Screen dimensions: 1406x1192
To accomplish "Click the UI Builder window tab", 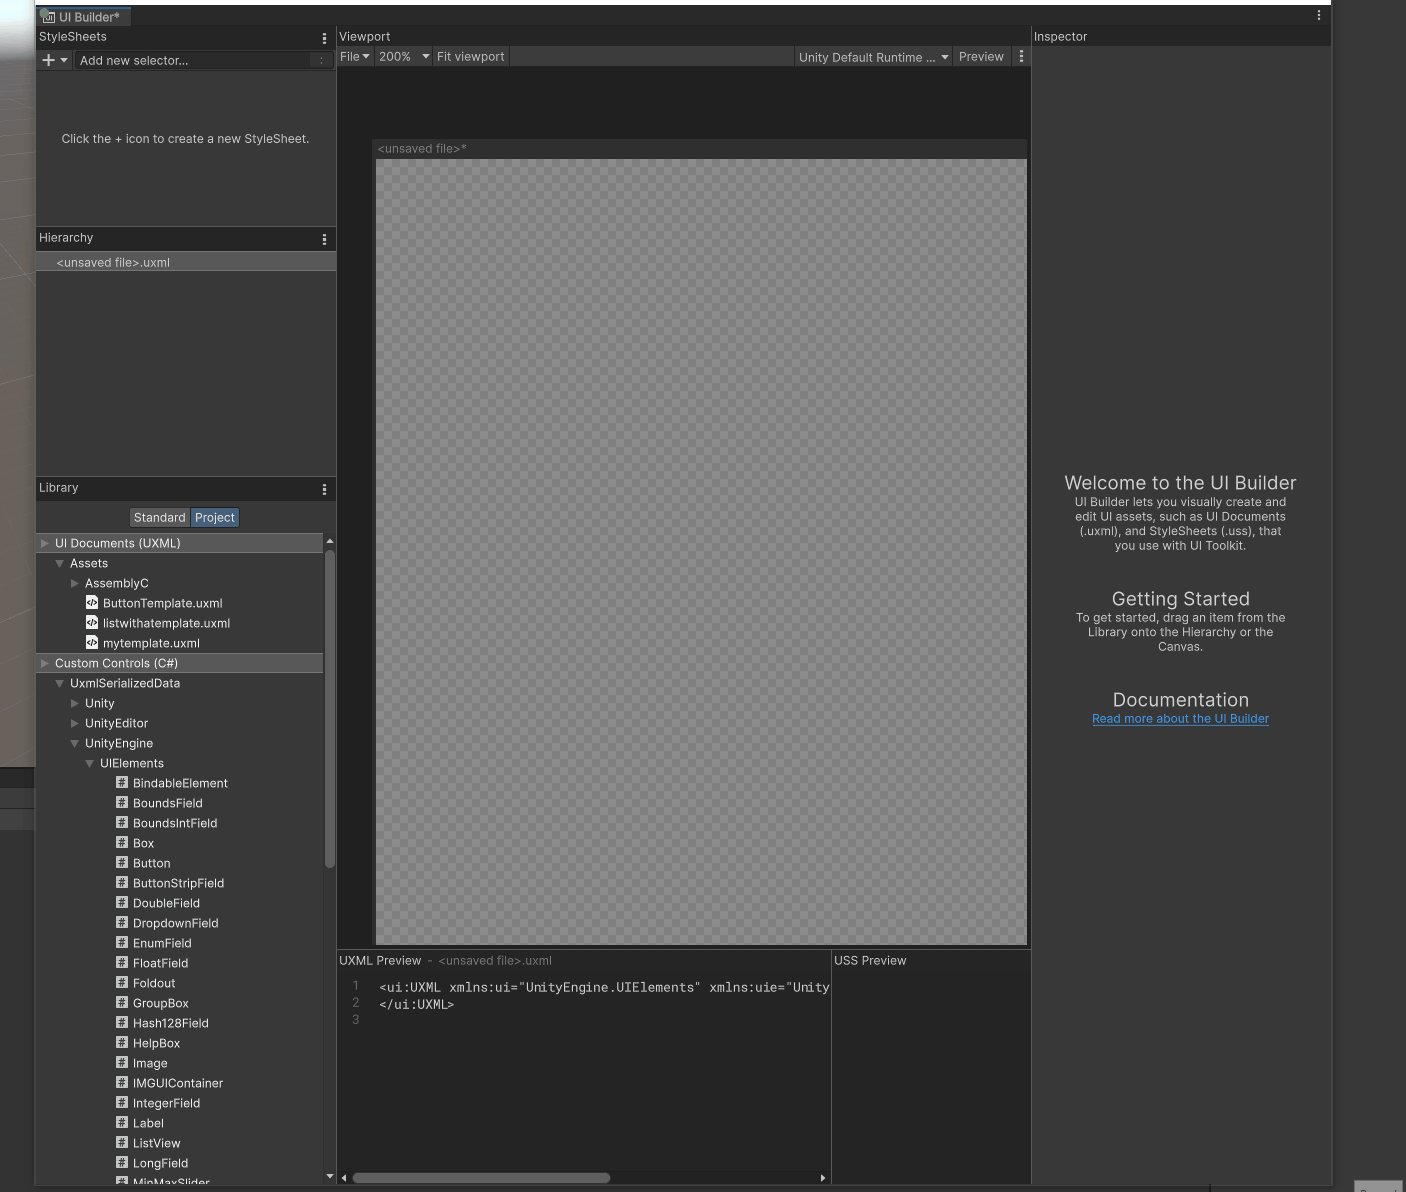I will (x=83, y=16).
